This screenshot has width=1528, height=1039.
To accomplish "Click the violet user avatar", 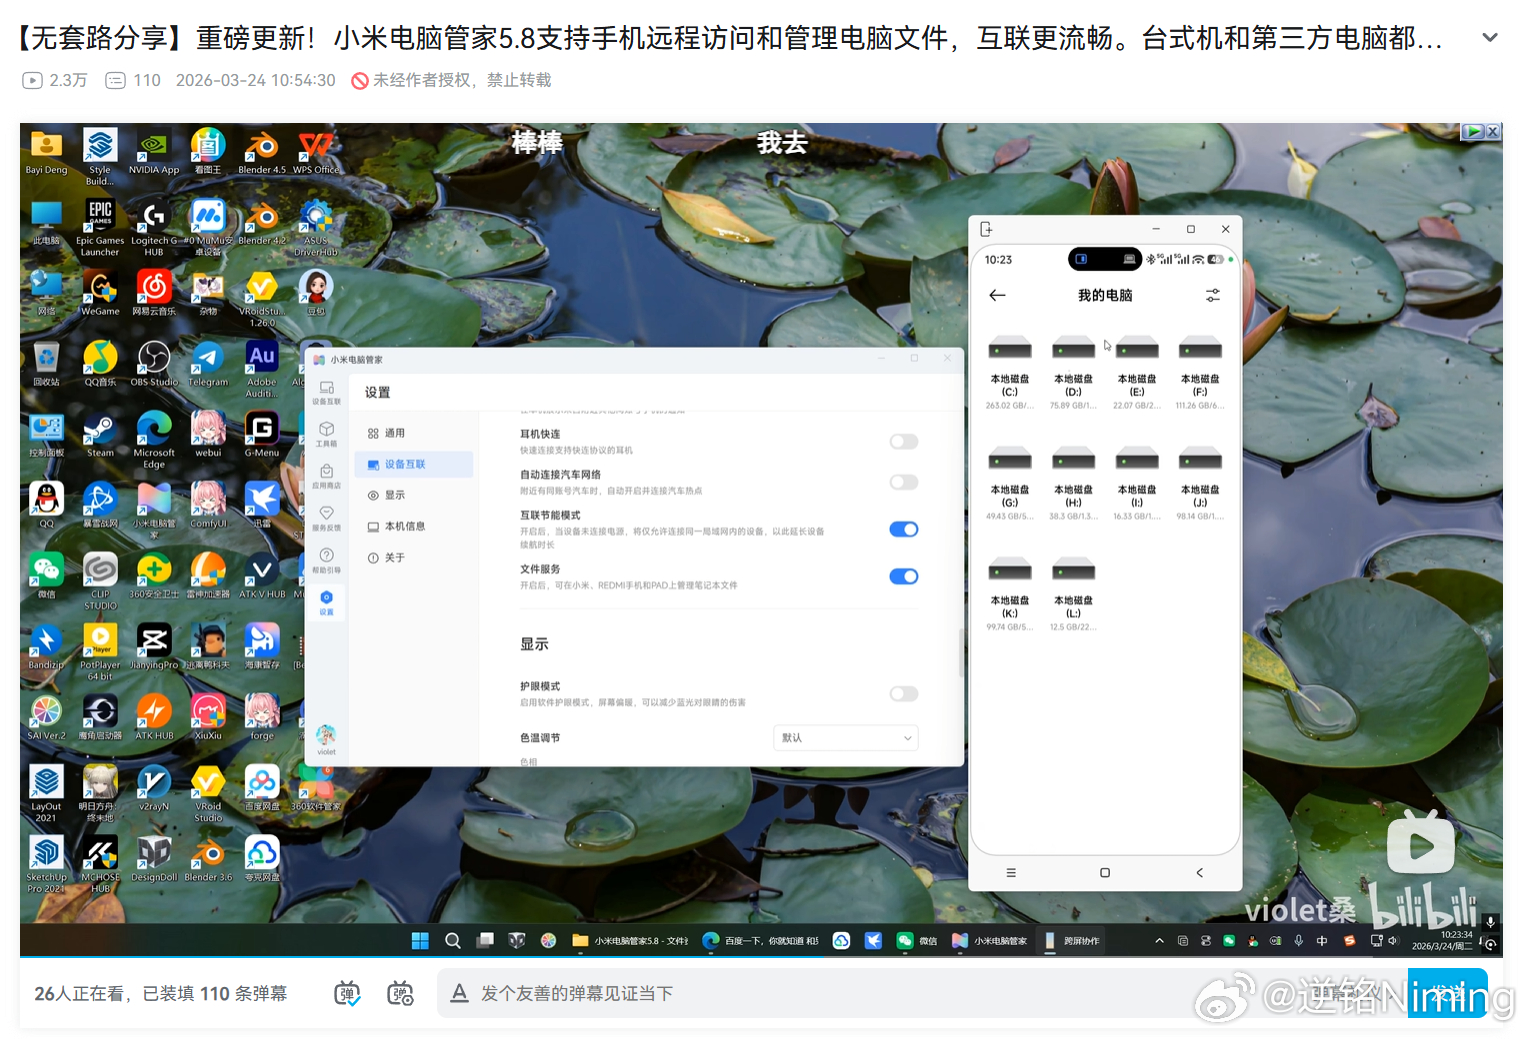I will (326, 736).
